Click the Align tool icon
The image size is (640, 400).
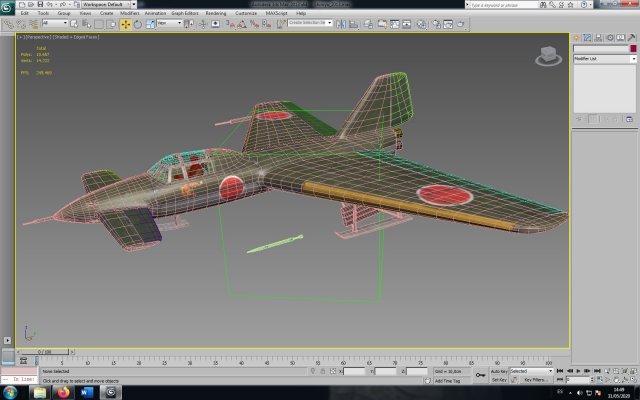[x=353, y=24]
